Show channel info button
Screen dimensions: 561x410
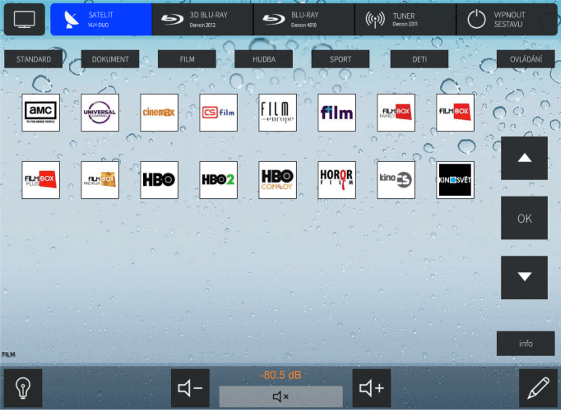tap(526, 343)
